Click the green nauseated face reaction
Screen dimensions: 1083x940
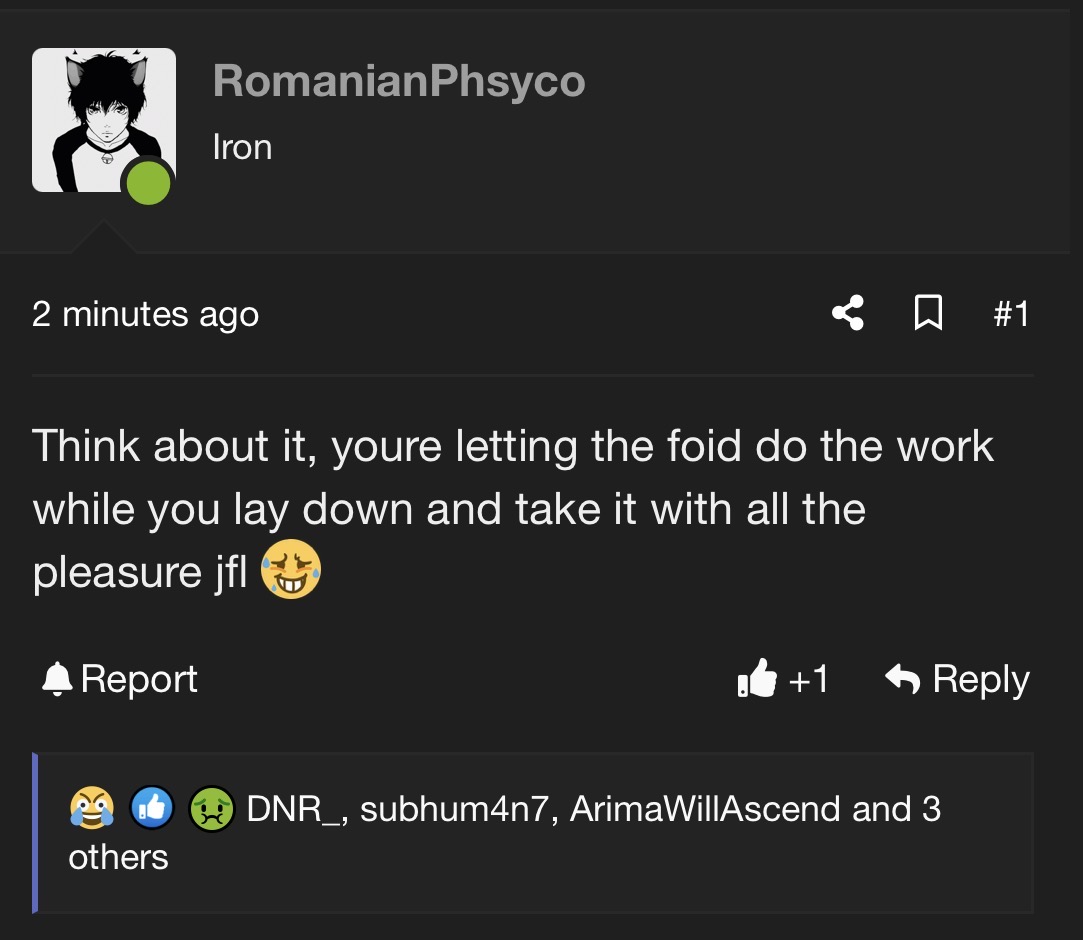pyautogui.click(x=211, y=808)
